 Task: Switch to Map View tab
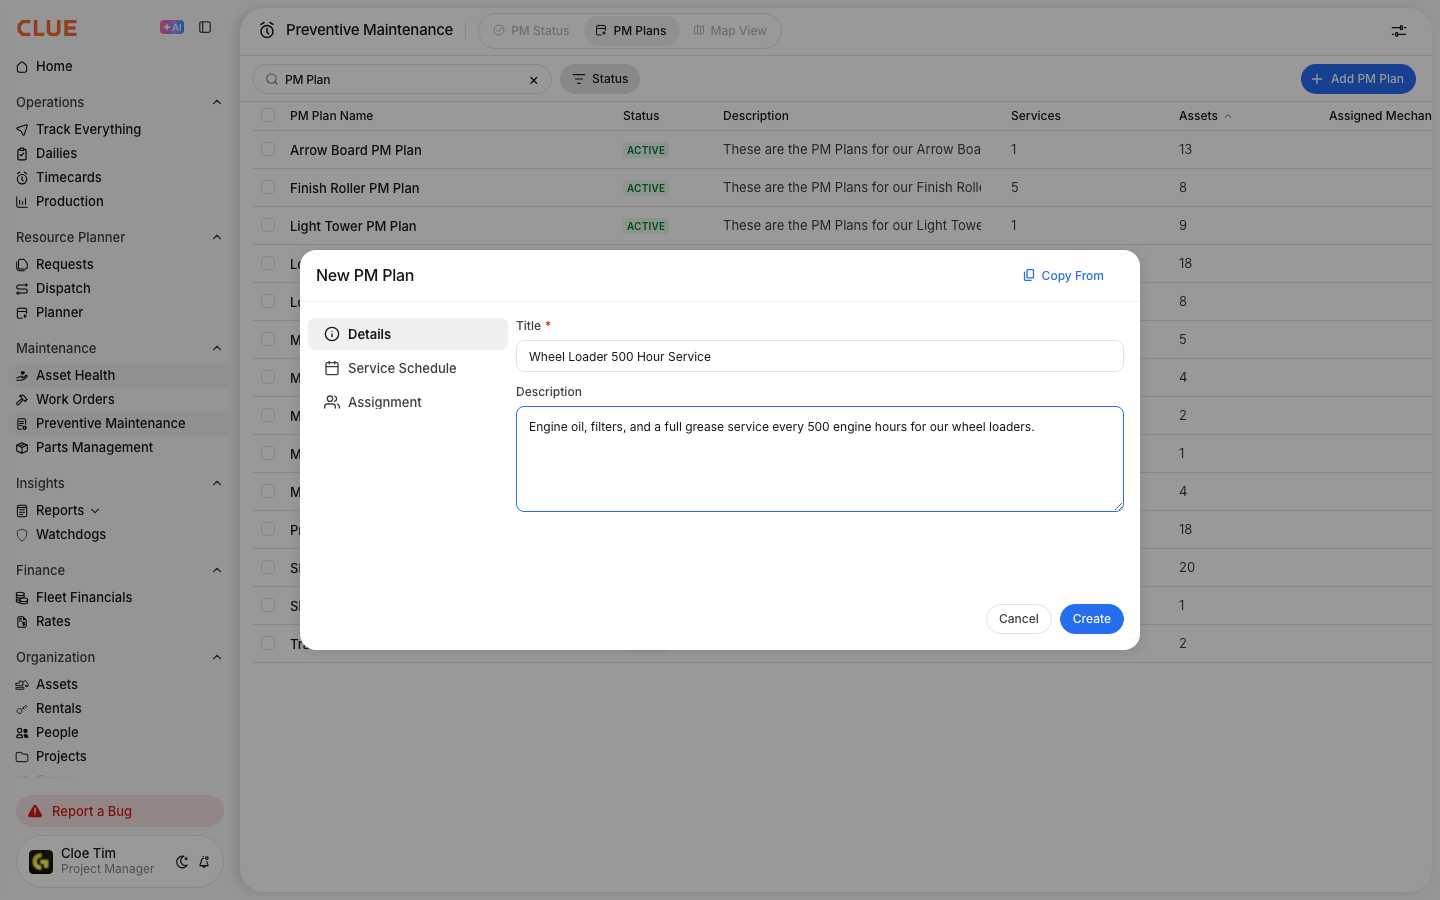[730, 31]
